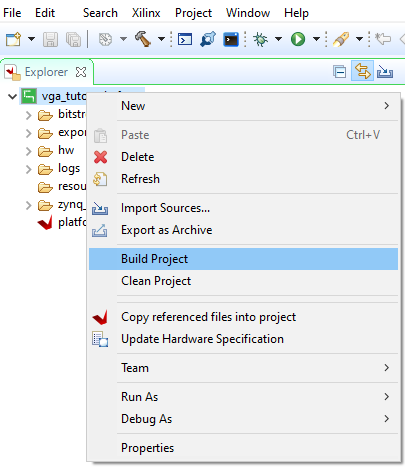
Task: Click the New wizard toolbar icon
Action: pyautogui.click(x=13, y=39)
